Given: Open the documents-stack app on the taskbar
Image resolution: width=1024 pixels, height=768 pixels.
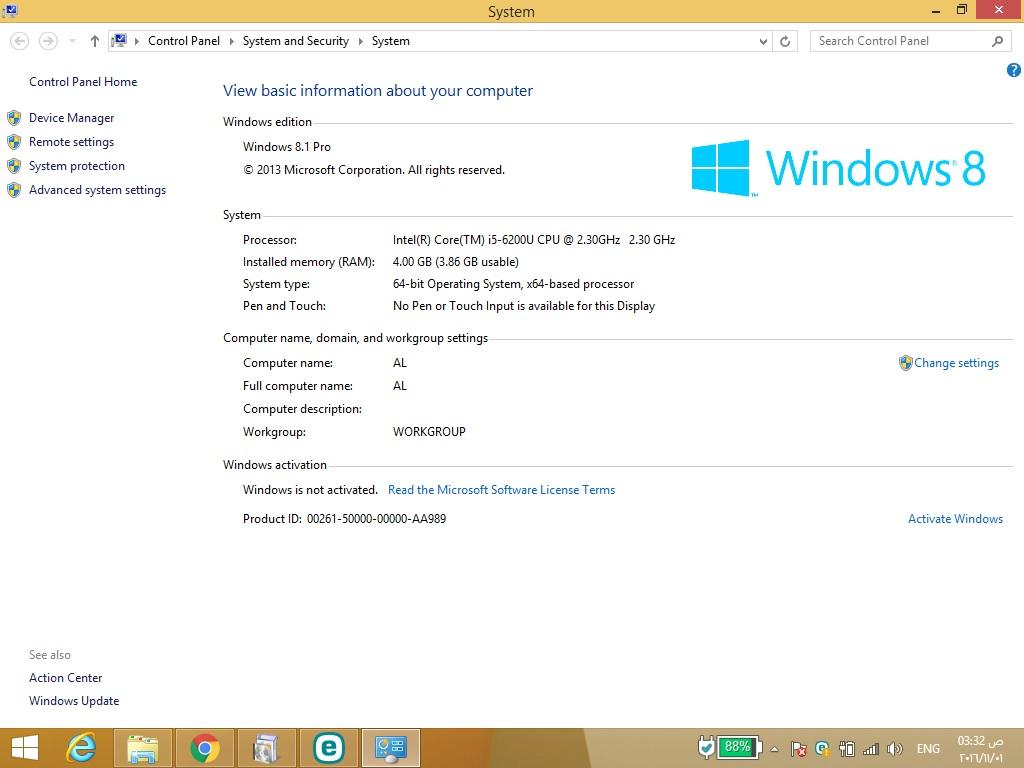Looking at the screenshot, I should click(x=266, y=748).
